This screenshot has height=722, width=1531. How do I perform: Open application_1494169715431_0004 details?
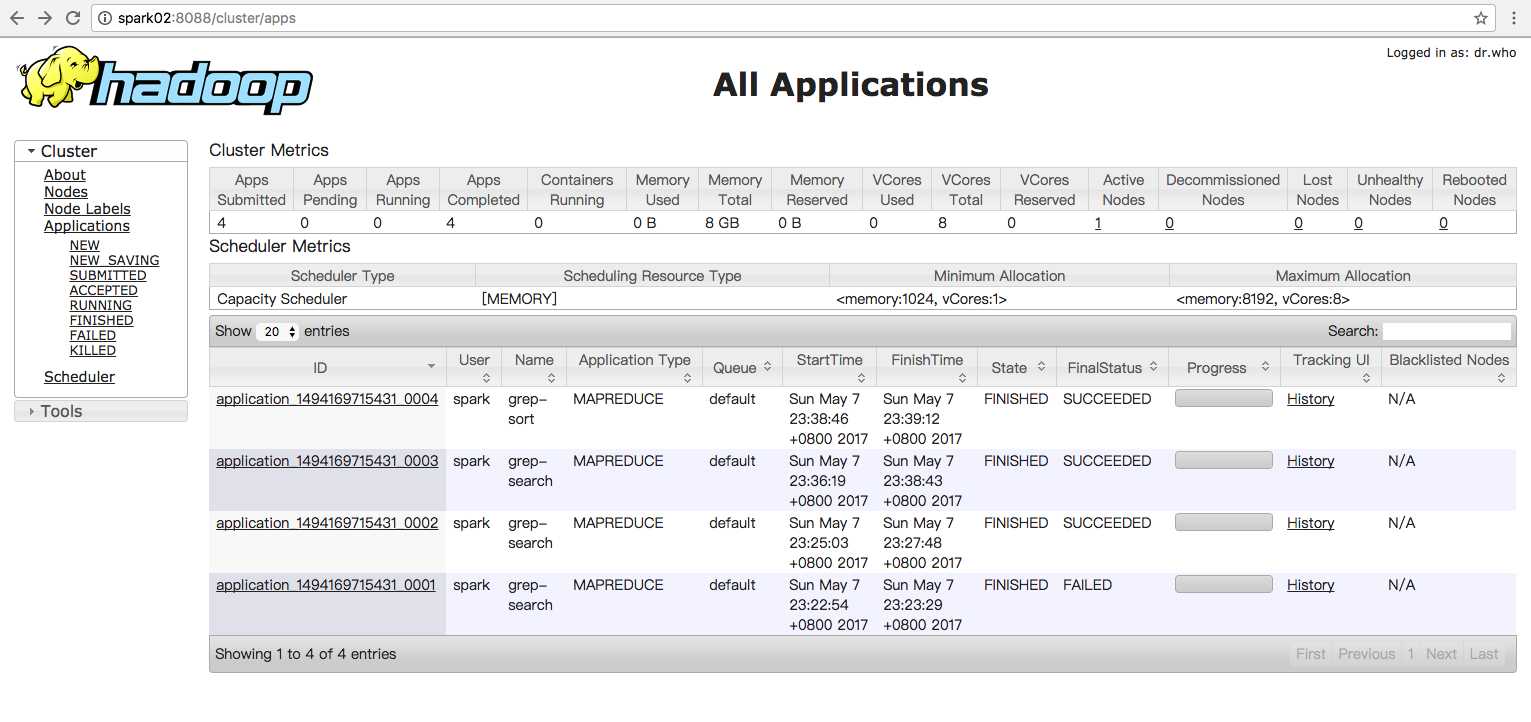point(327,399)
